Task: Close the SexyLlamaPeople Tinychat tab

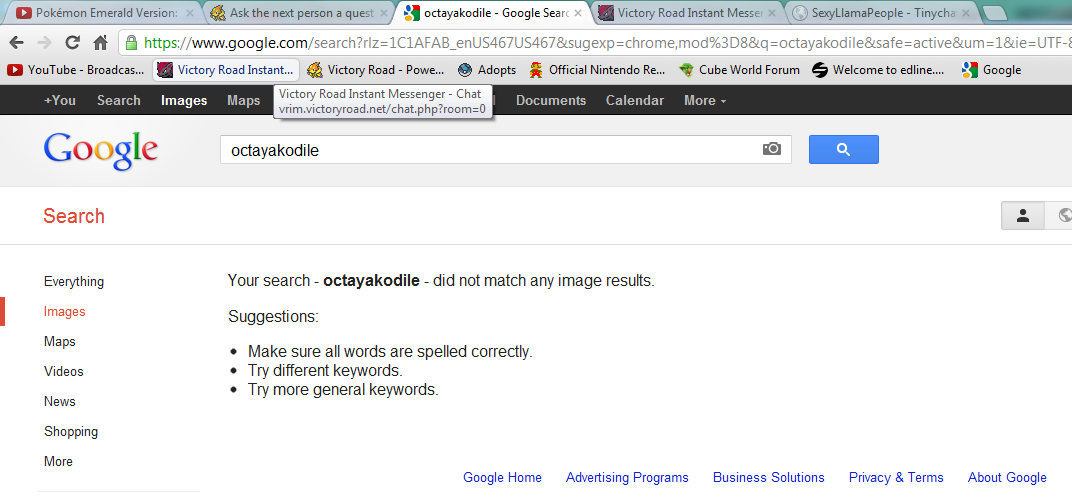Action: [x=968, y=13]
